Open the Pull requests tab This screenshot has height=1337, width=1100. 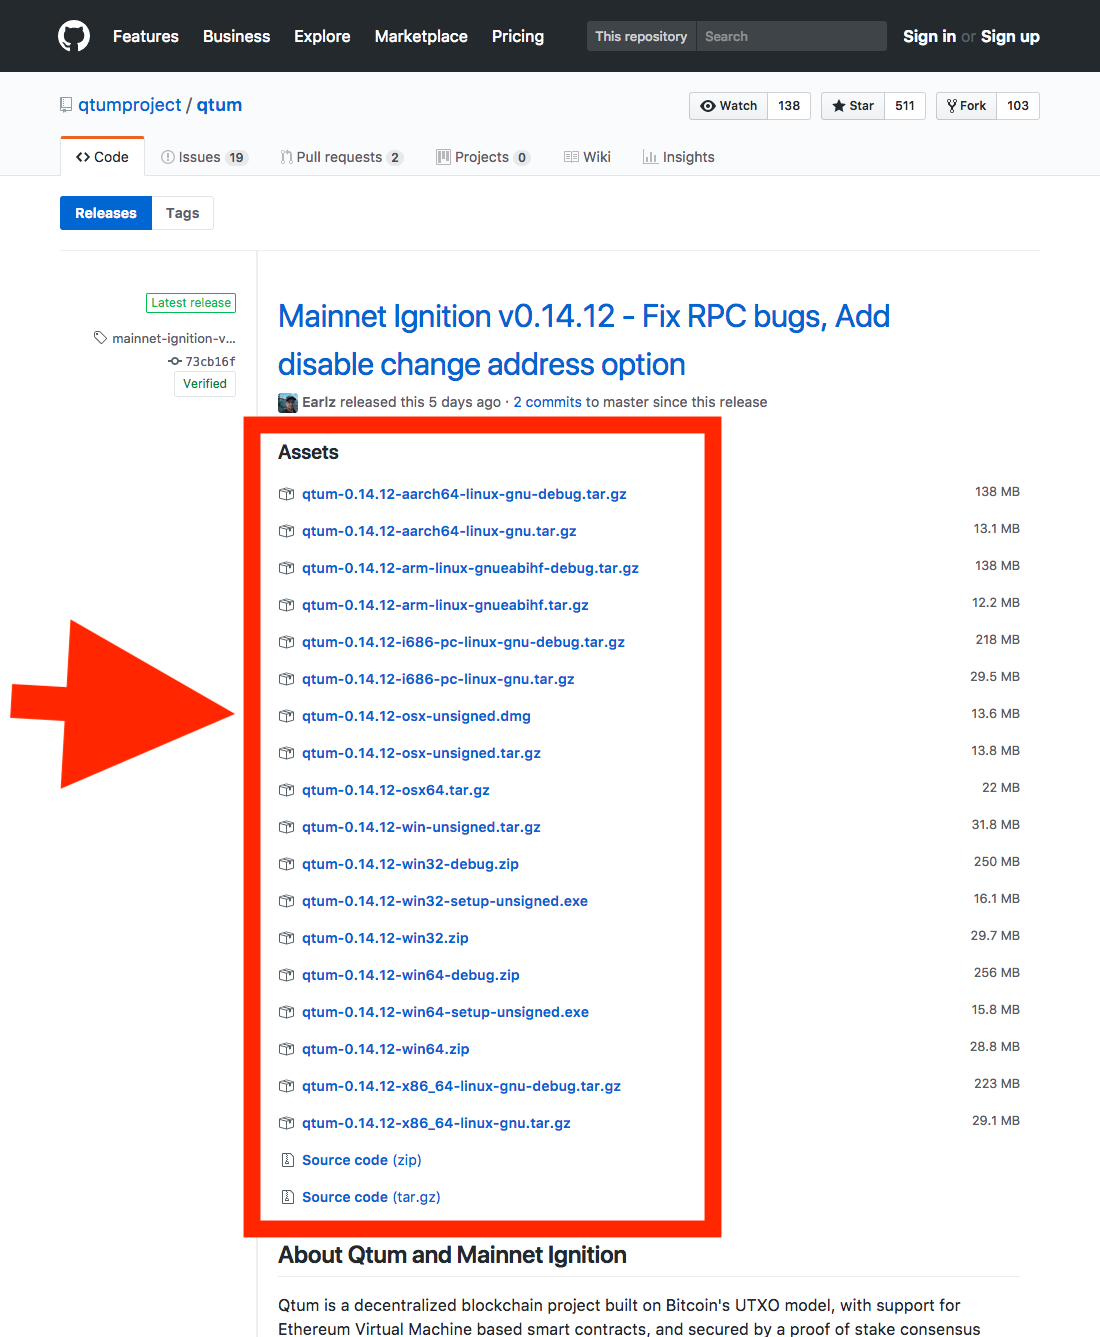[341, 157]
